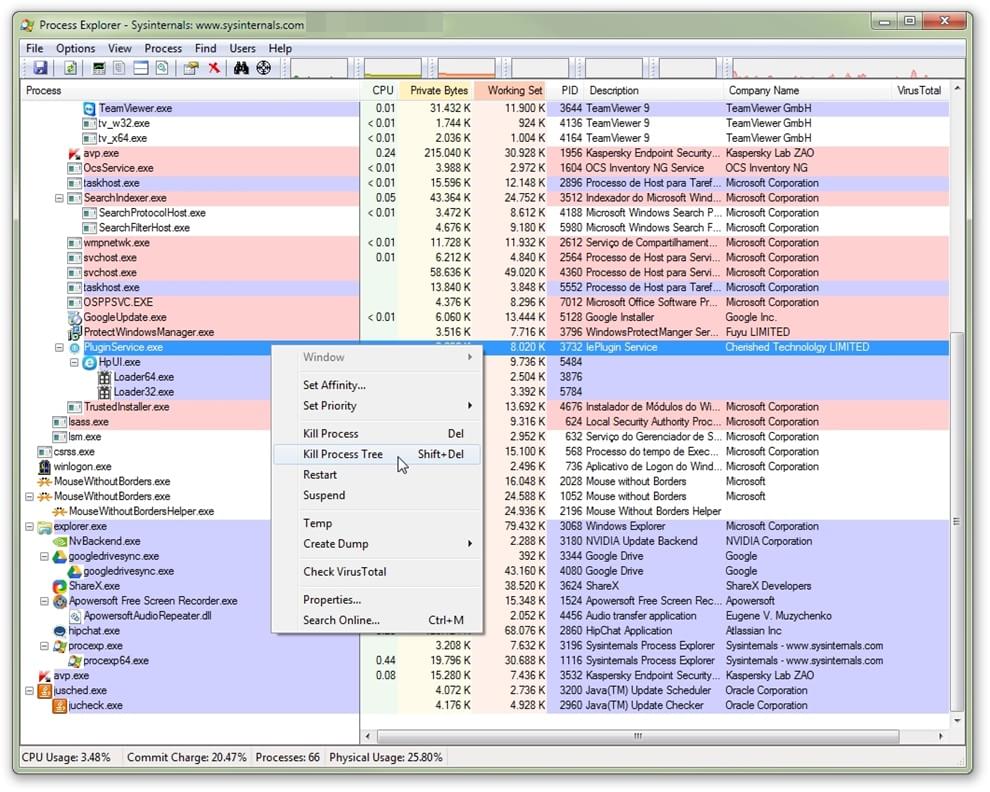Open the File menu
Image resolution: width=990 pixels, height=792 pixels.
[x=35, y=49]
